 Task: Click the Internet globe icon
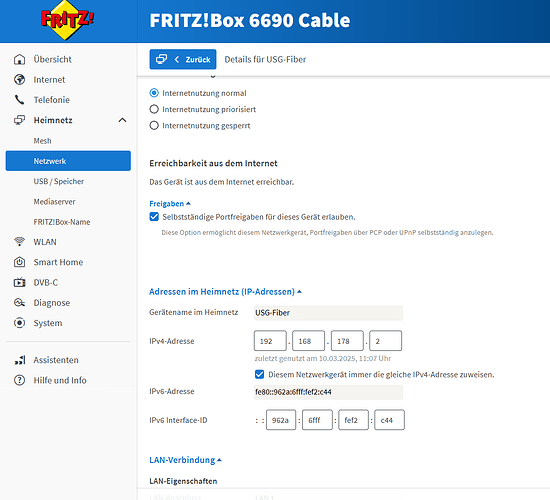click(x=19, y=80)
